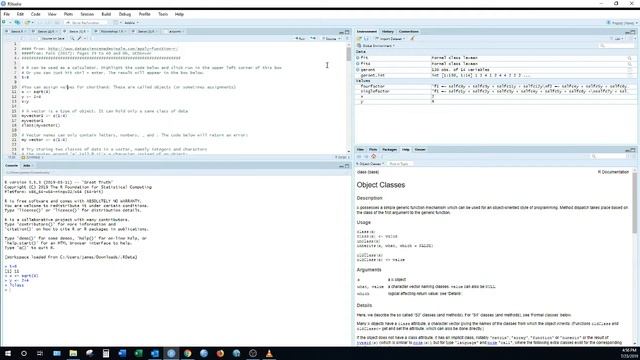Open Chrome from the taskbar
The height and width of the screenshot is (360, 640).
(x=187, y=353)
